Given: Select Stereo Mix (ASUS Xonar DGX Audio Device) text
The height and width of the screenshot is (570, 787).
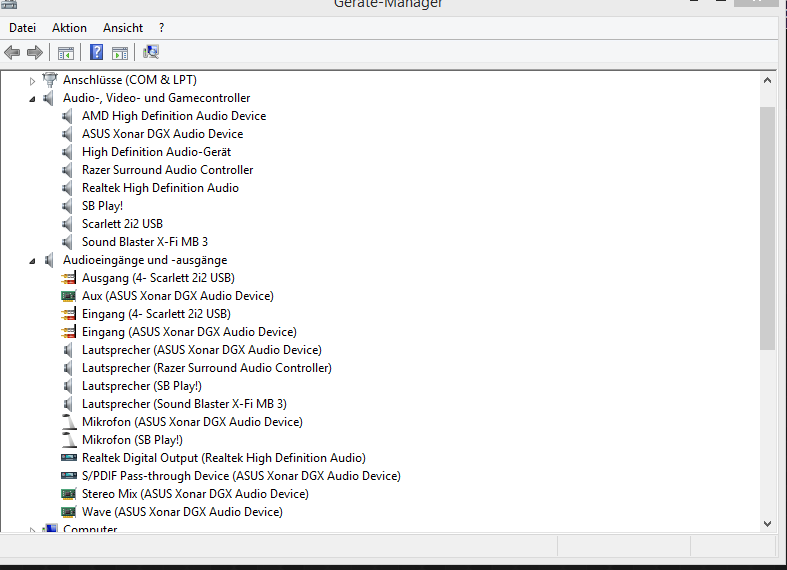Looking at the screenshot, I should pos(195,494).
